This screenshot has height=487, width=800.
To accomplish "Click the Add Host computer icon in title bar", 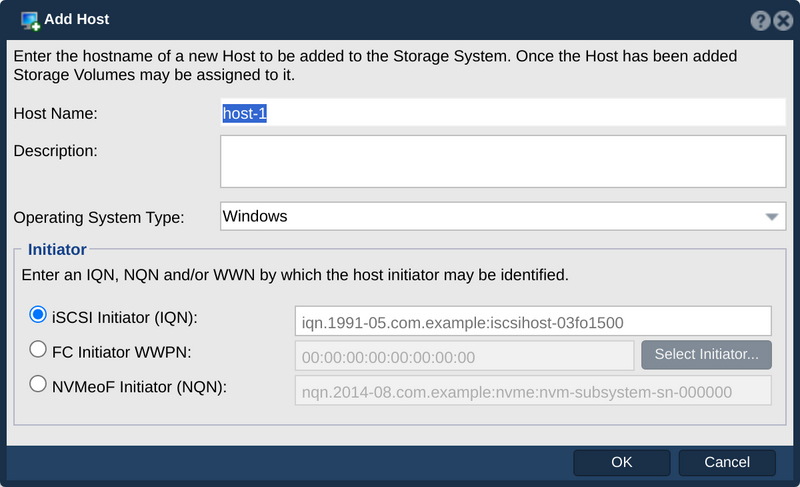I will point(30,20).
